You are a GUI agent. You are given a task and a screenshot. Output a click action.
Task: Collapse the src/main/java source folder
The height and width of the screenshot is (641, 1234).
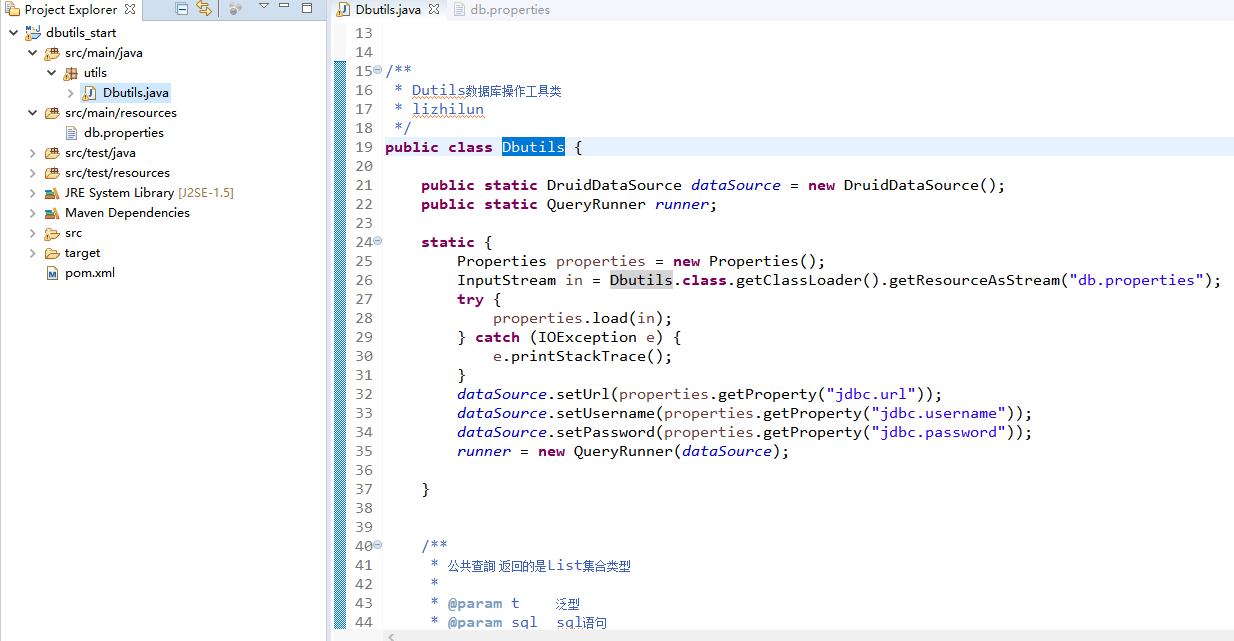[32, 53]
